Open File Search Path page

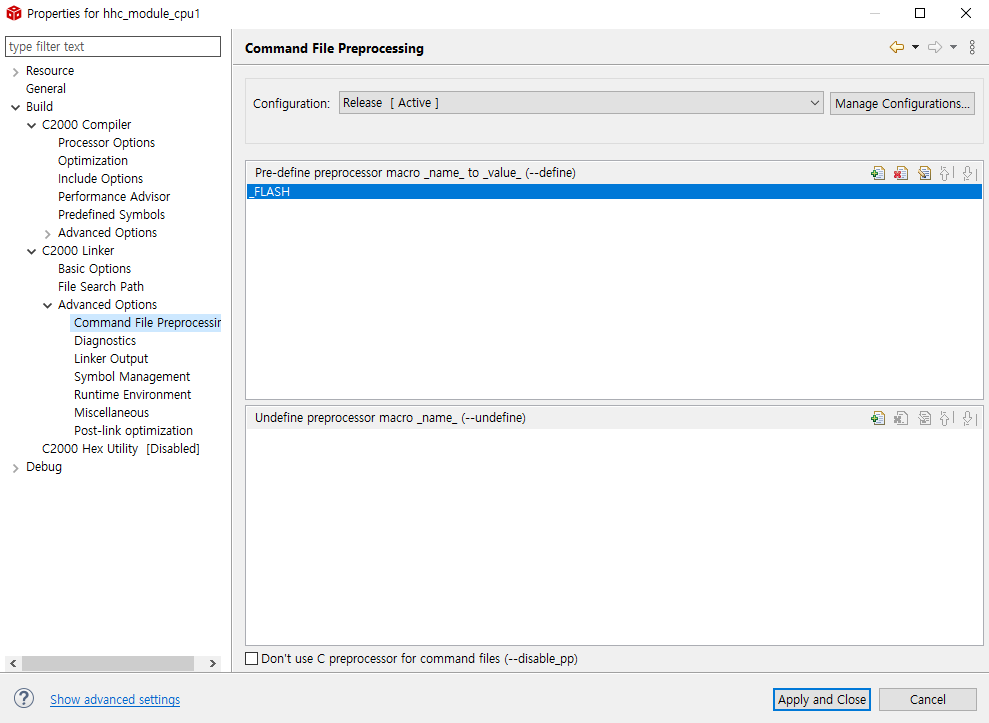coord(101,286)
